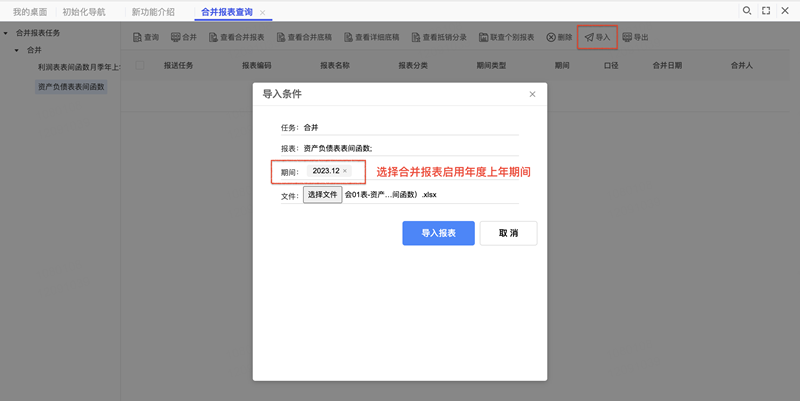Open the 期间 selection field
Viewport: 800px width, 401px height.
(x=411, y=171)
